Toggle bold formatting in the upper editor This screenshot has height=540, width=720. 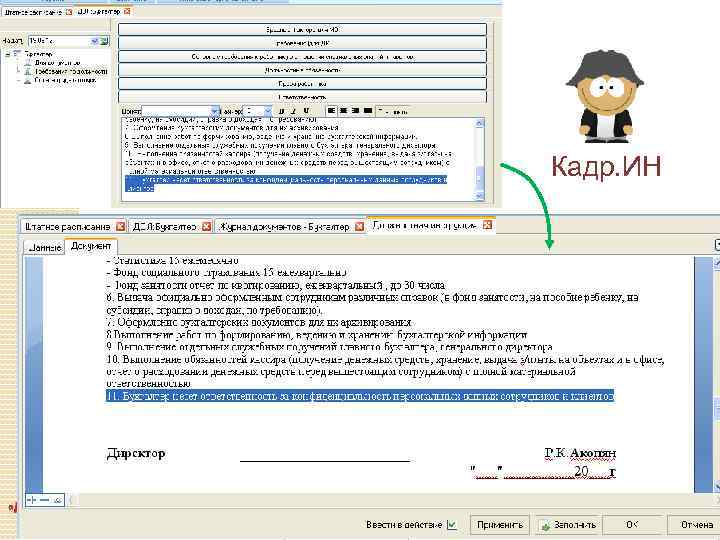(281, 111)
